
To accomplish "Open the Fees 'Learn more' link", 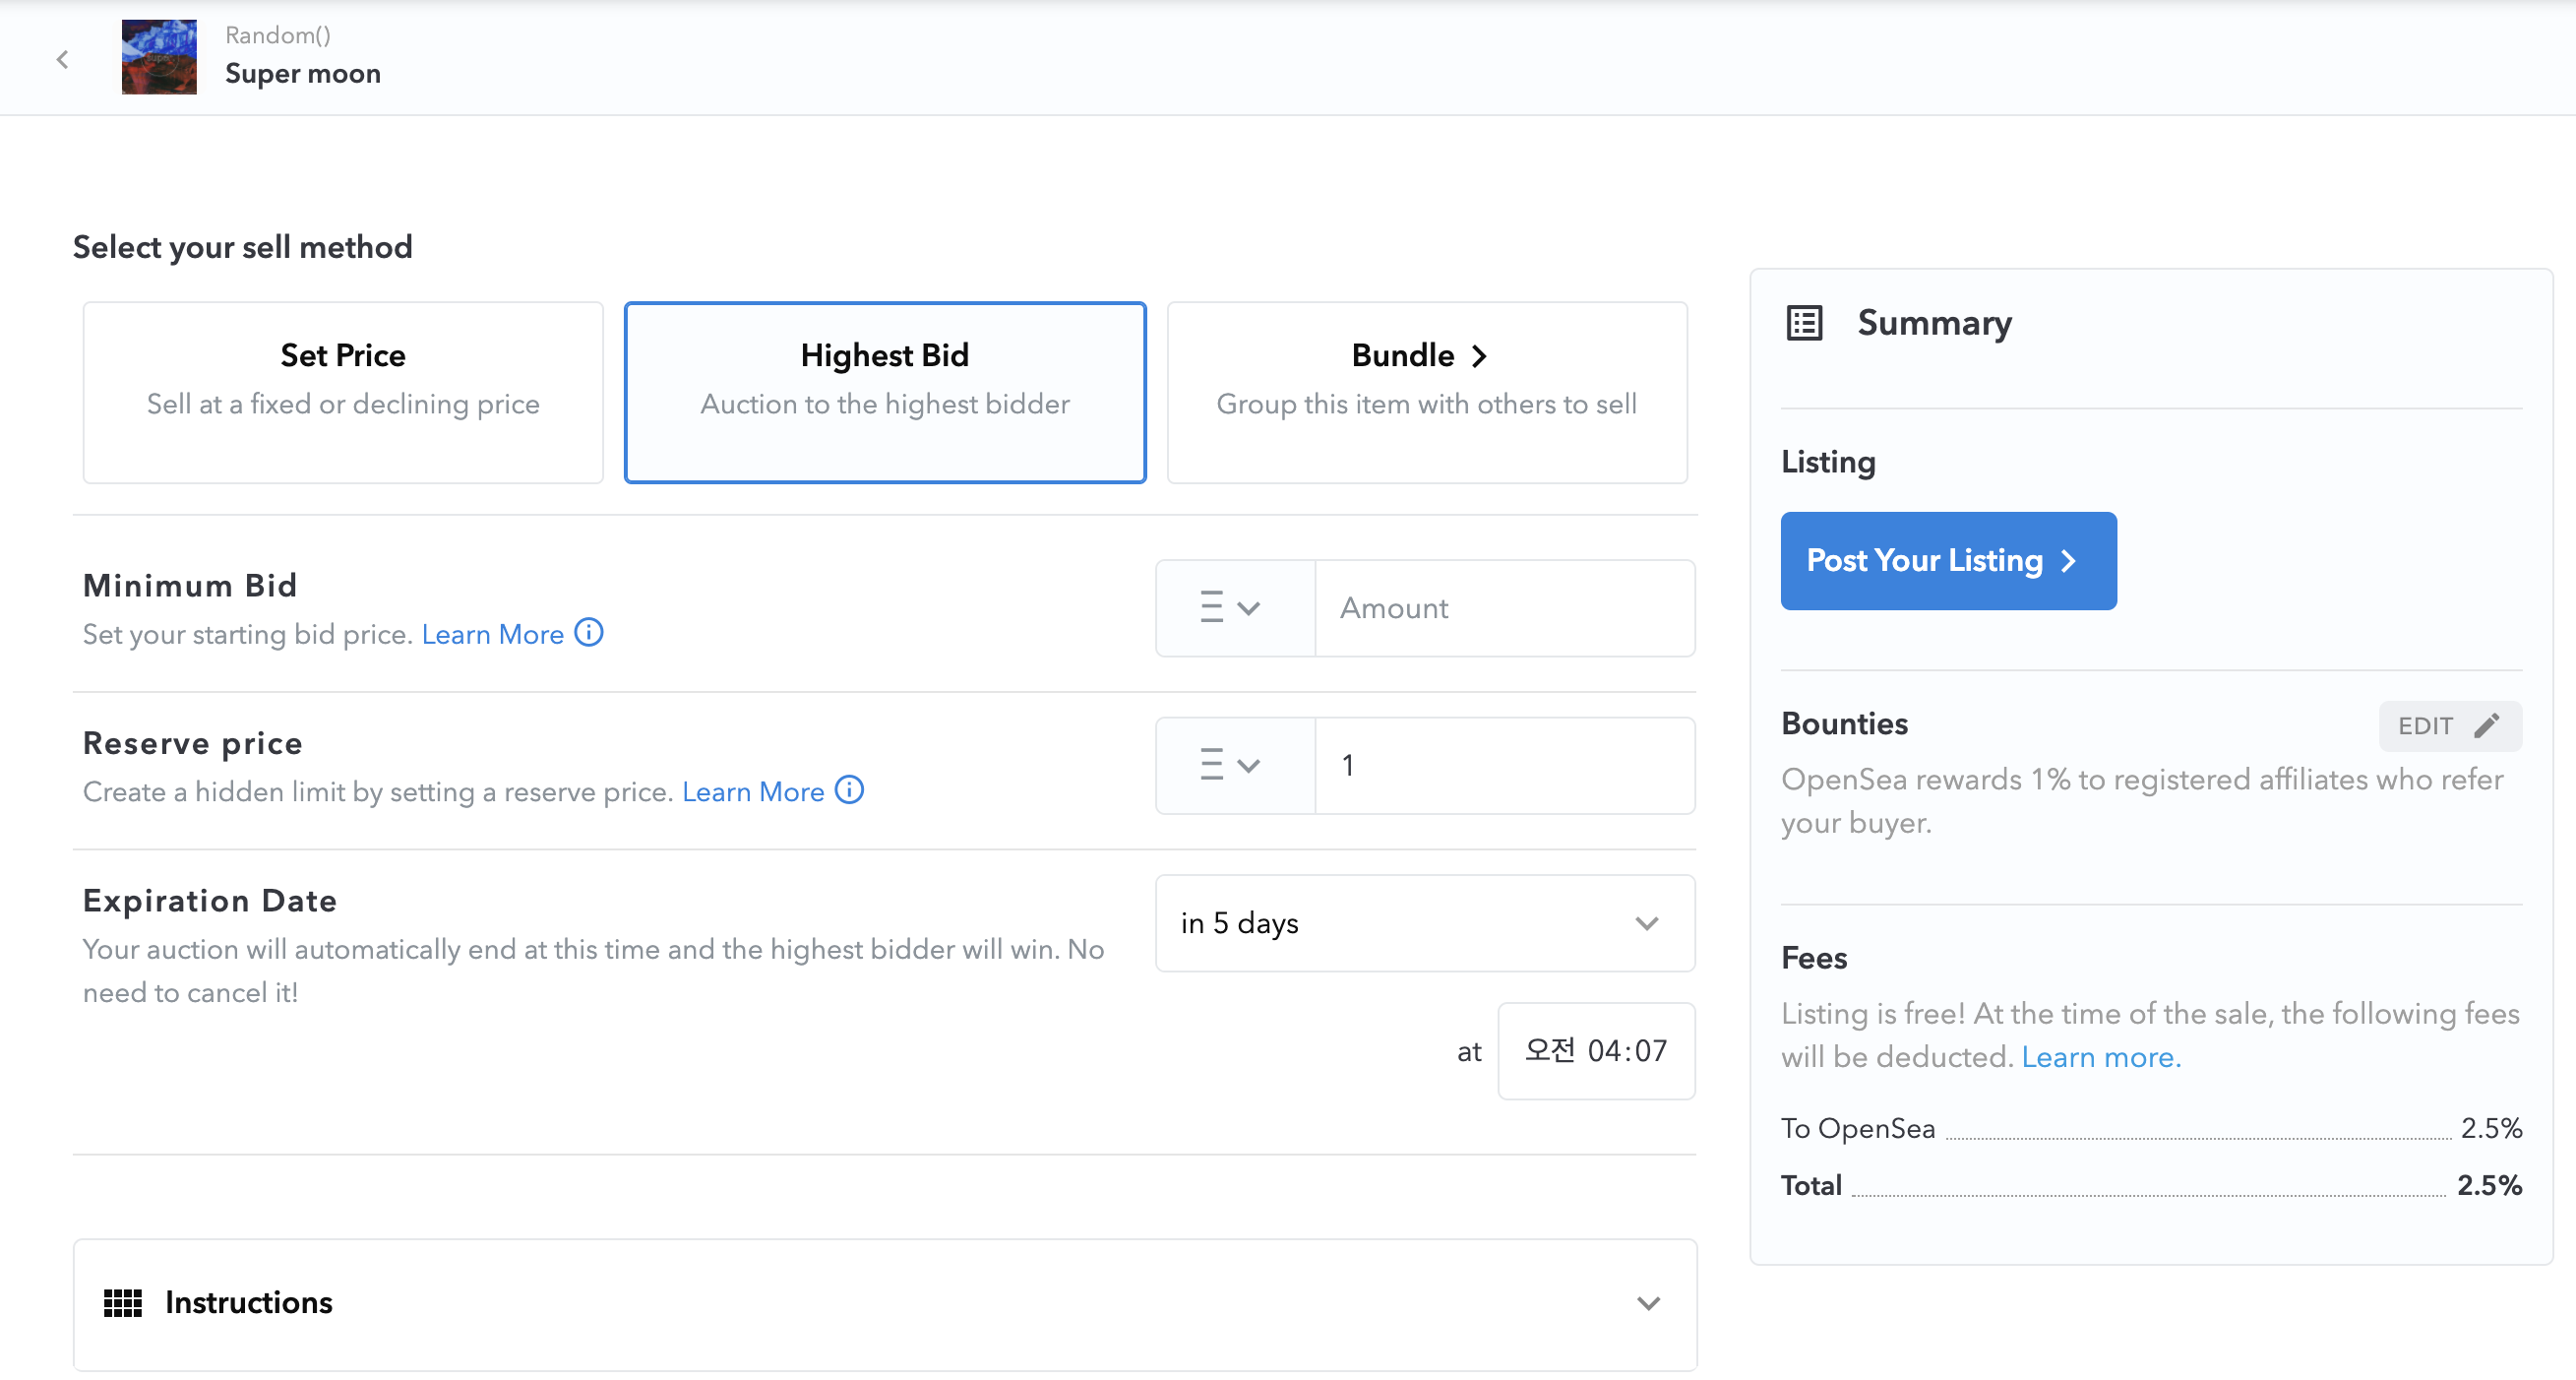I will (2100, 1057).
